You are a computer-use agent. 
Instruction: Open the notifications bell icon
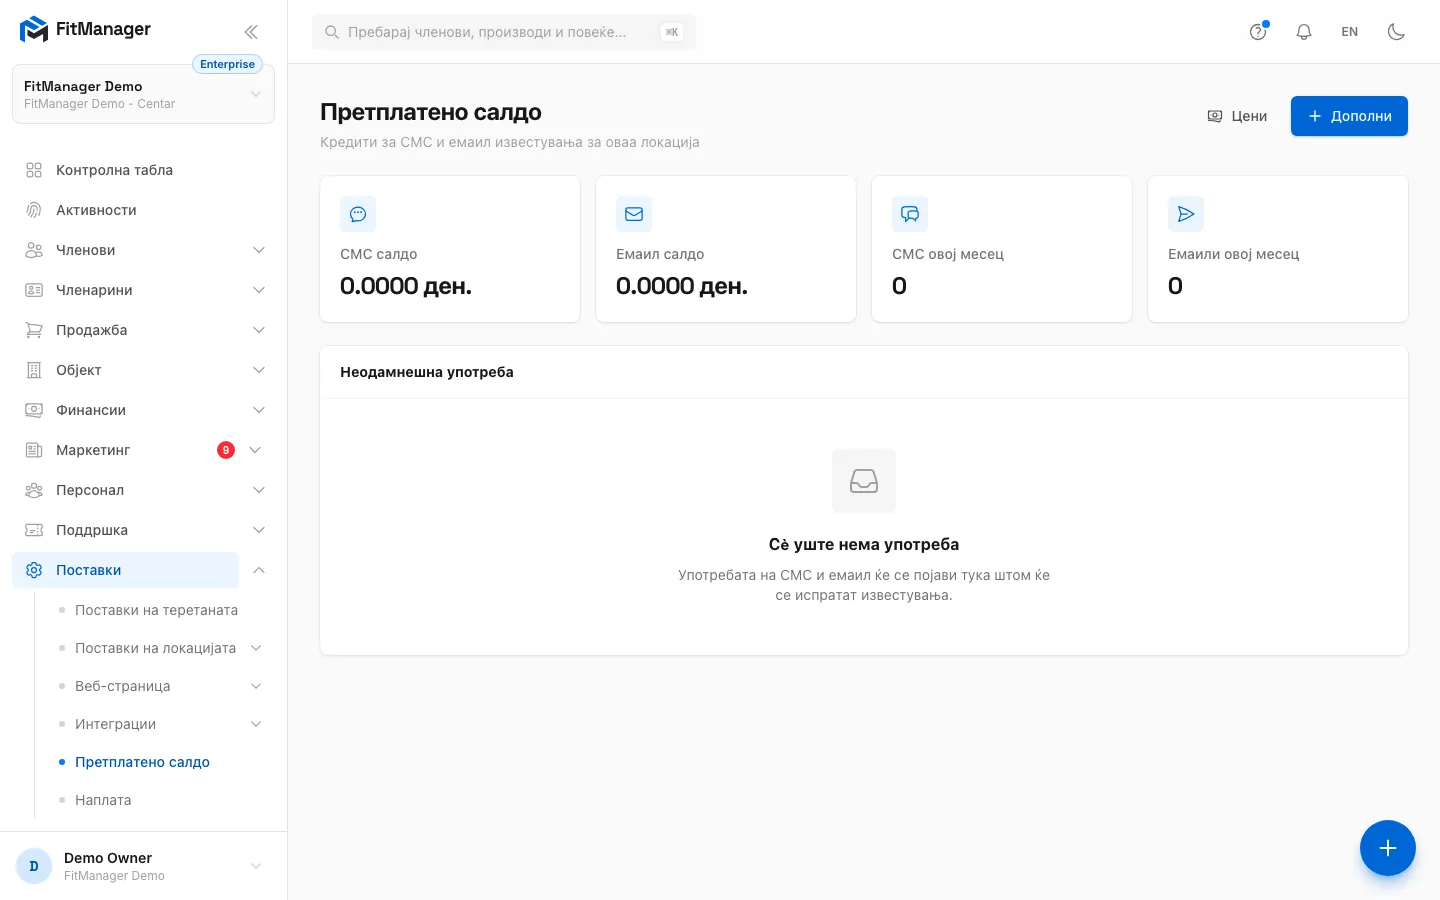(1304, 32)
